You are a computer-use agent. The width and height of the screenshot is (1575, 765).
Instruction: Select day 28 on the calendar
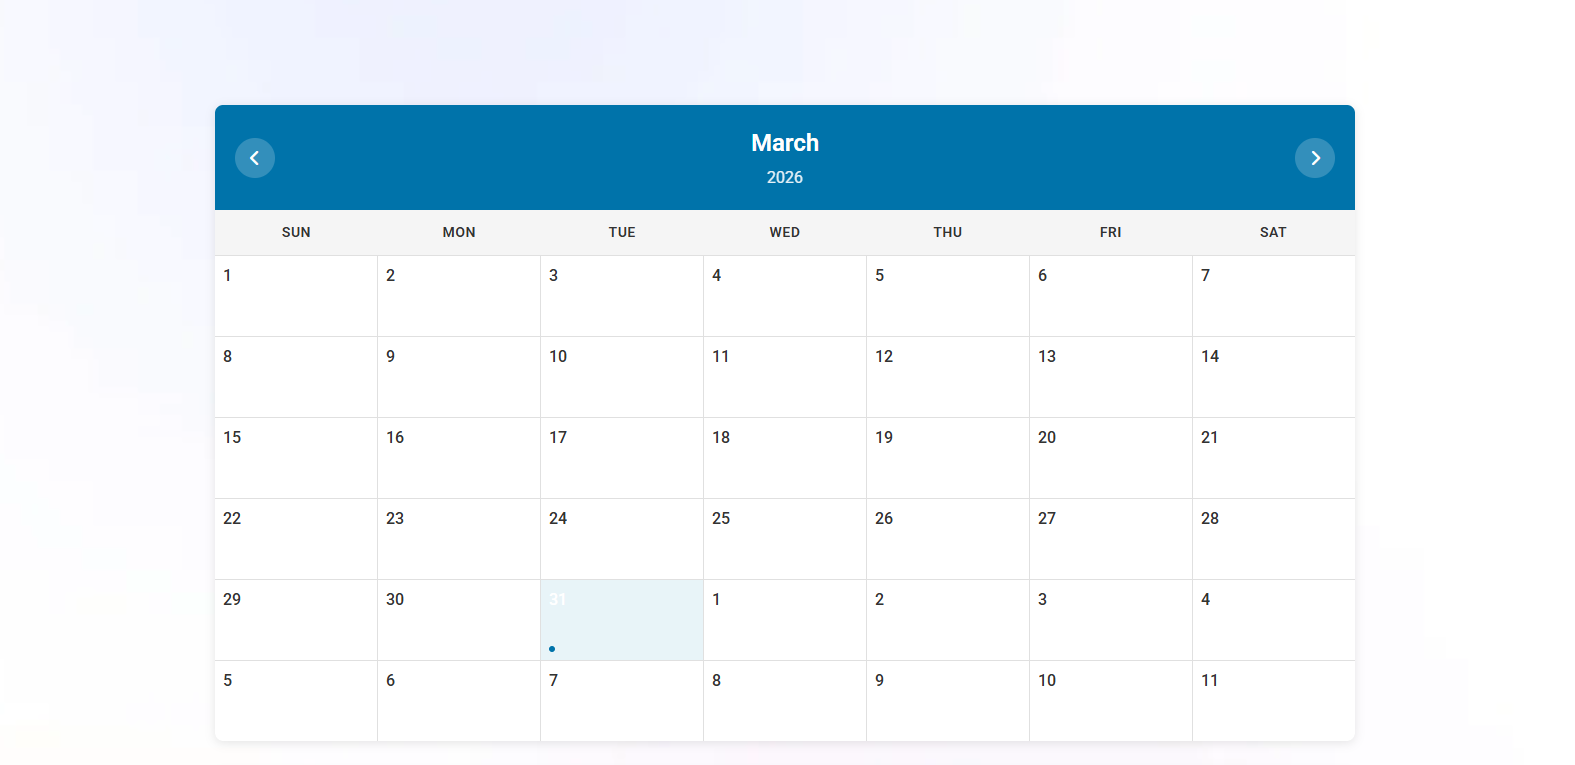[x=1274, y=539]
